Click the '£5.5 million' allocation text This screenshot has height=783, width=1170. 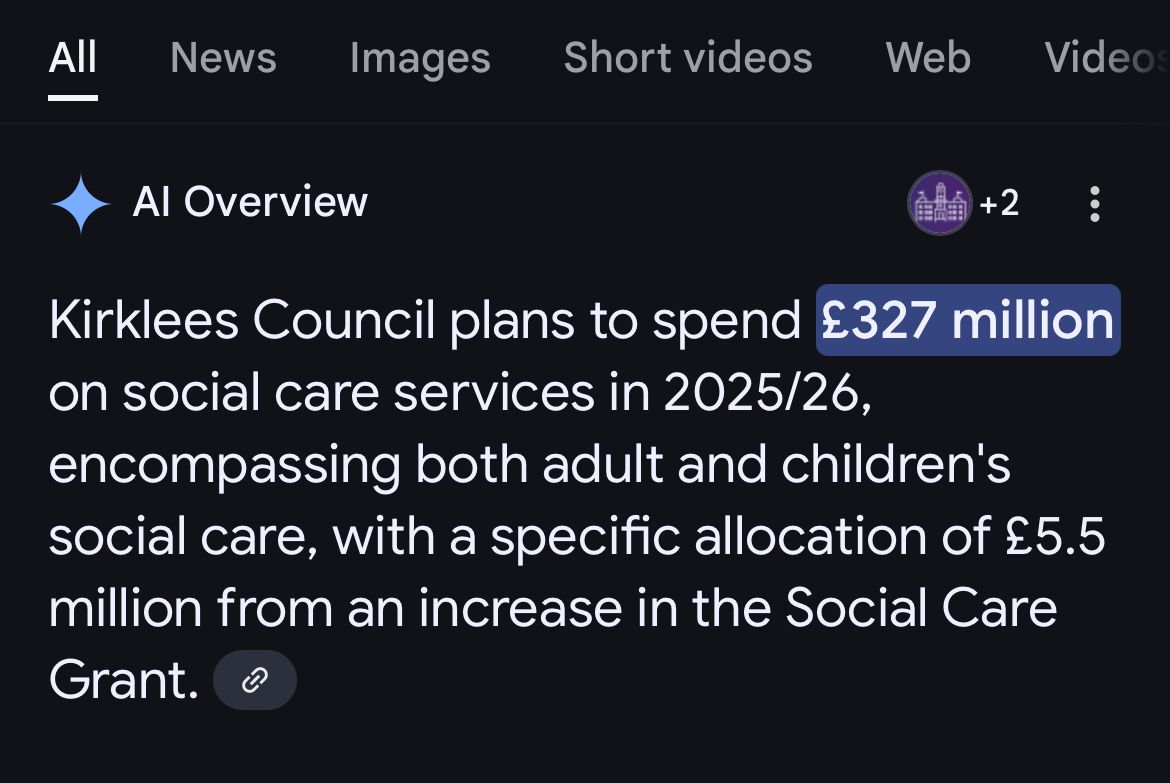1055,537
